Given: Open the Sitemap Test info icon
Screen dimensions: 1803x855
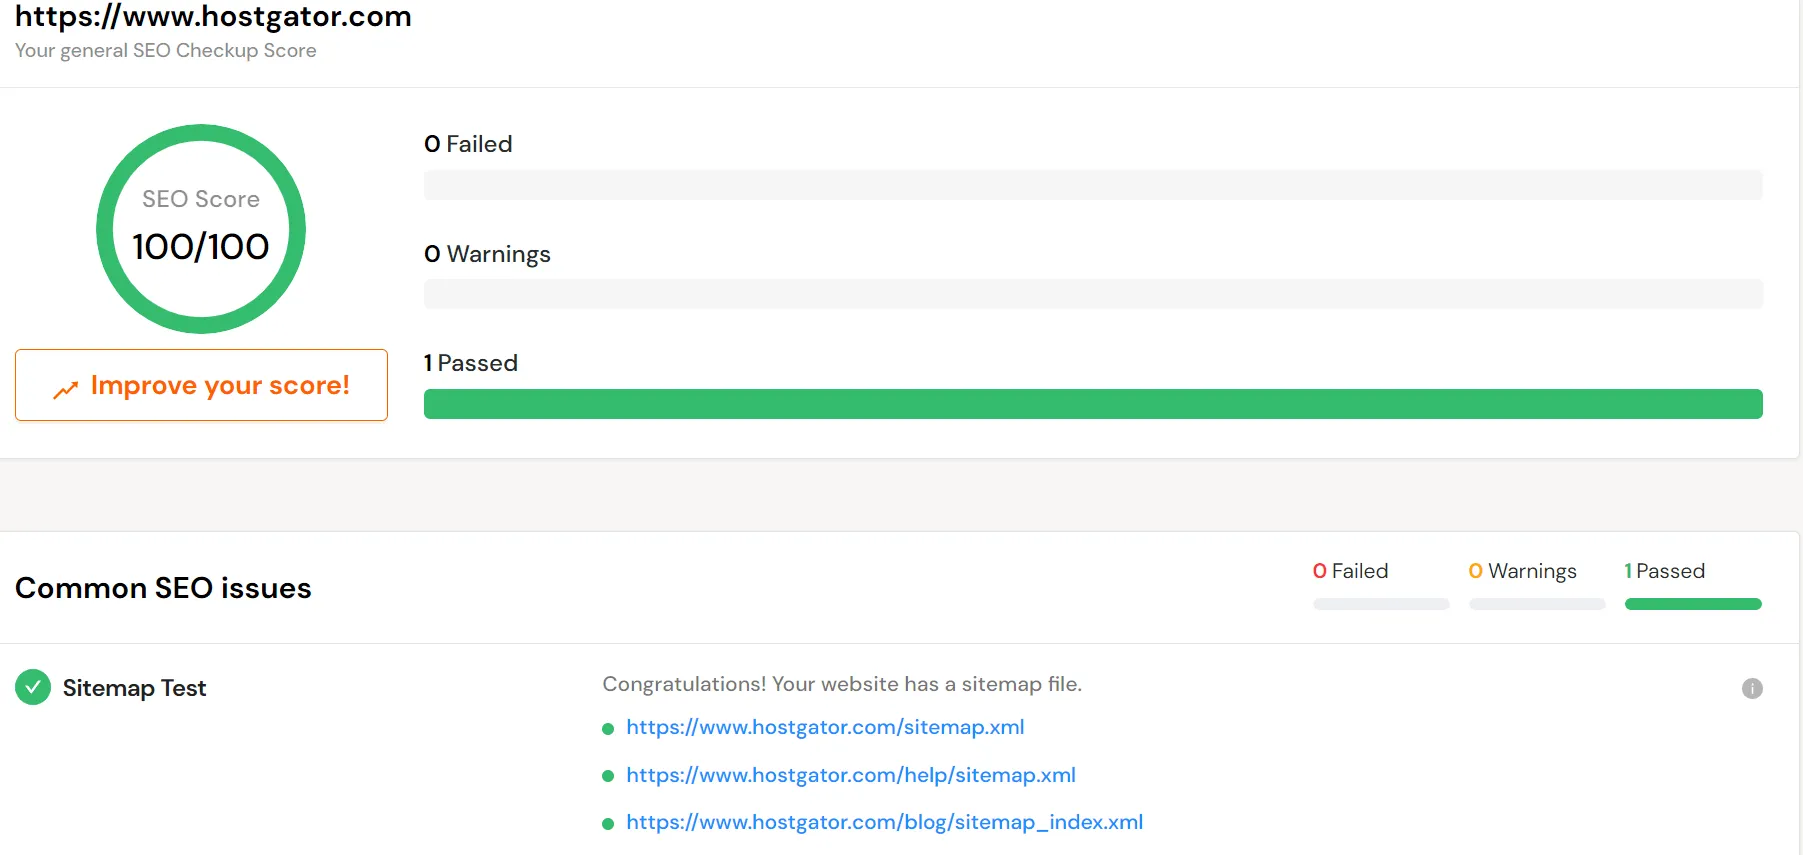Looking at the screenshot, I should pos(1751,688).
